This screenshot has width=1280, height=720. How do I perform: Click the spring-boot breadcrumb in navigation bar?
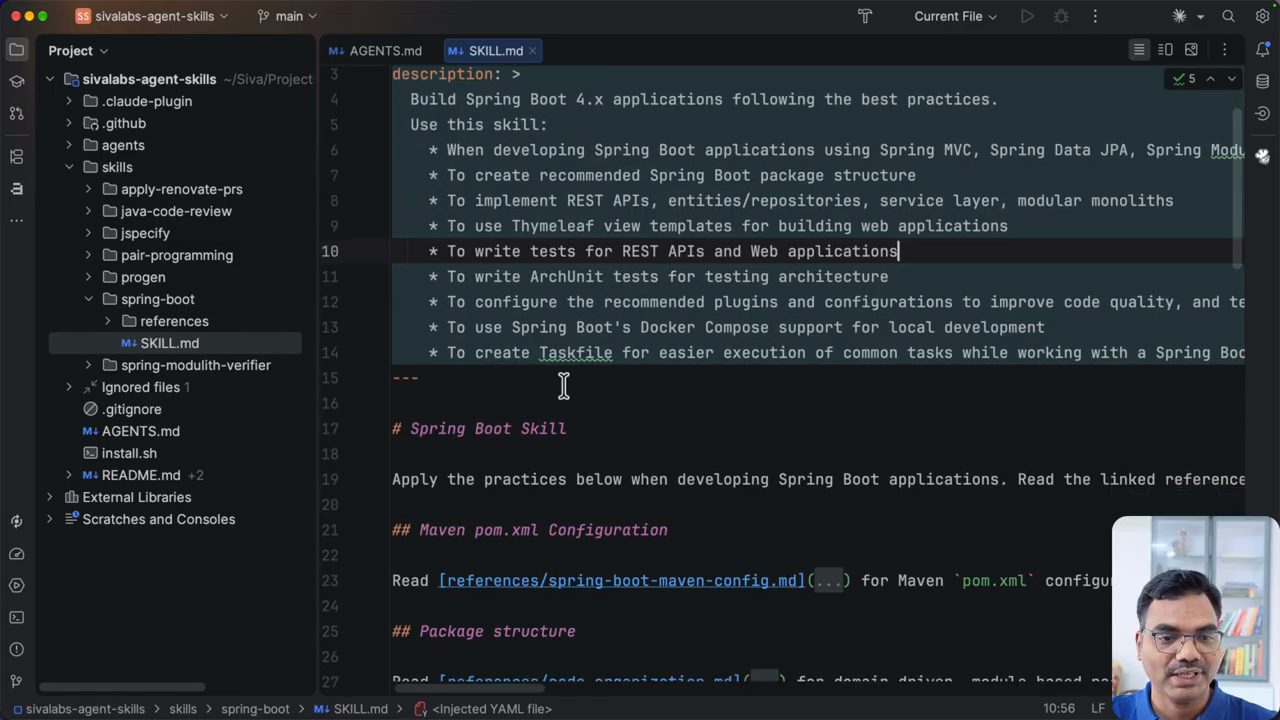click(x=255, y=709)
